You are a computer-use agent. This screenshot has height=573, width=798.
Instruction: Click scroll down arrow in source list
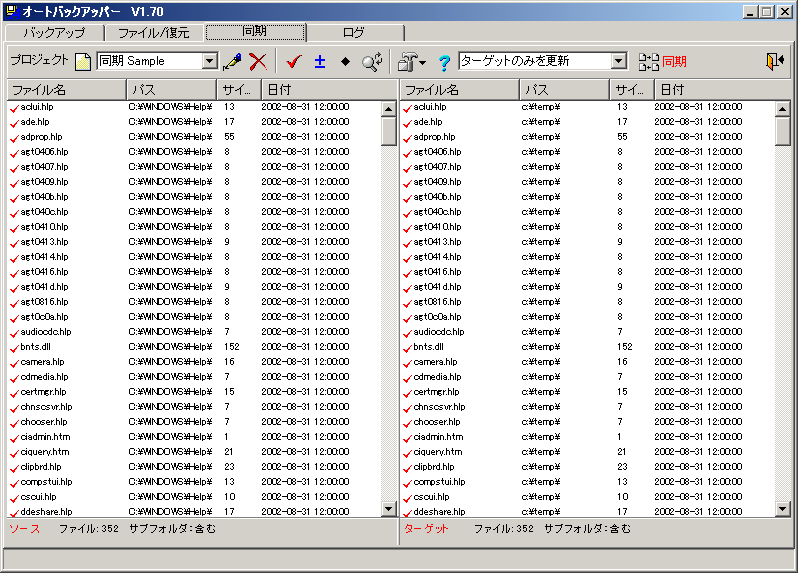click(x=388, y=508)
